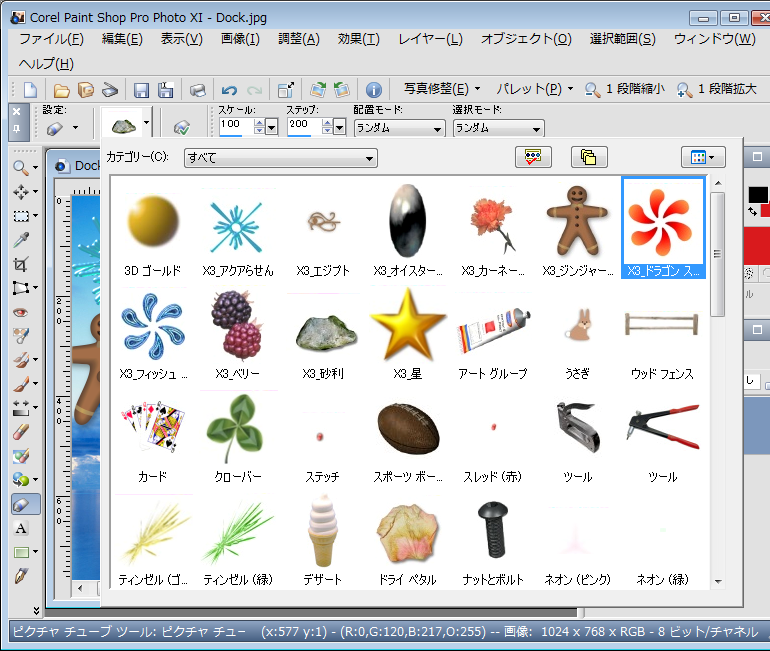The image size is (770, 651).
Task: Open the ファイル(F) menu
Action: tap(52, 39)
